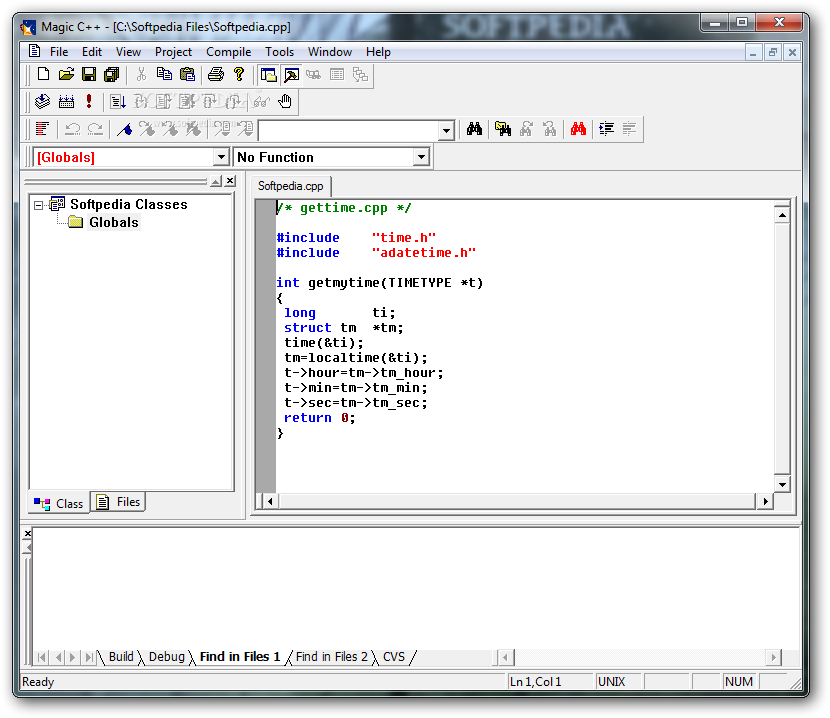
Task: Click output tabs last-tab navigation arrow
Action: [x=89, y=657]
